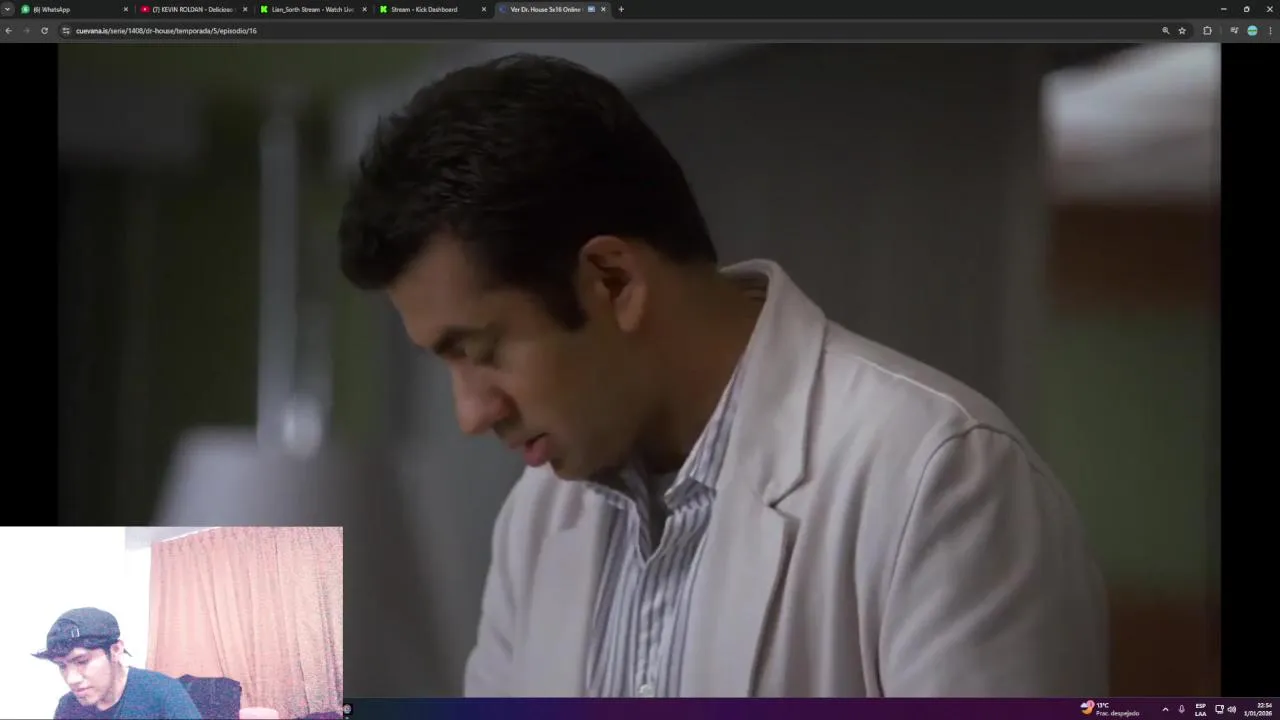Open the media control button in toolbar
This screenshot has height=720, width=1280.
[1235, 31]
